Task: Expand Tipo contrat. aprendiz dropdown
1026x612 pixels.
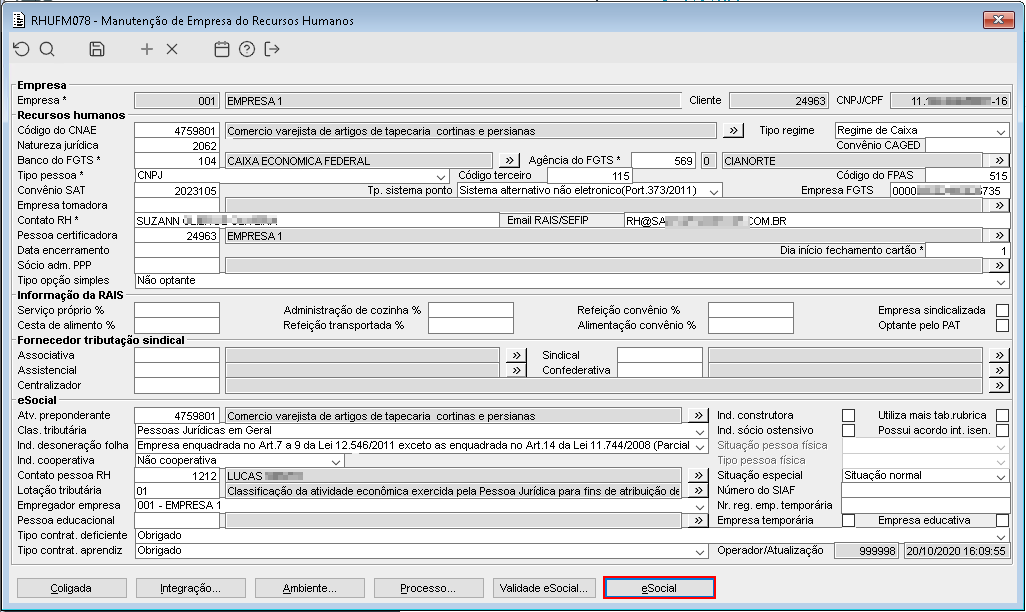Action: click(699, 551)
